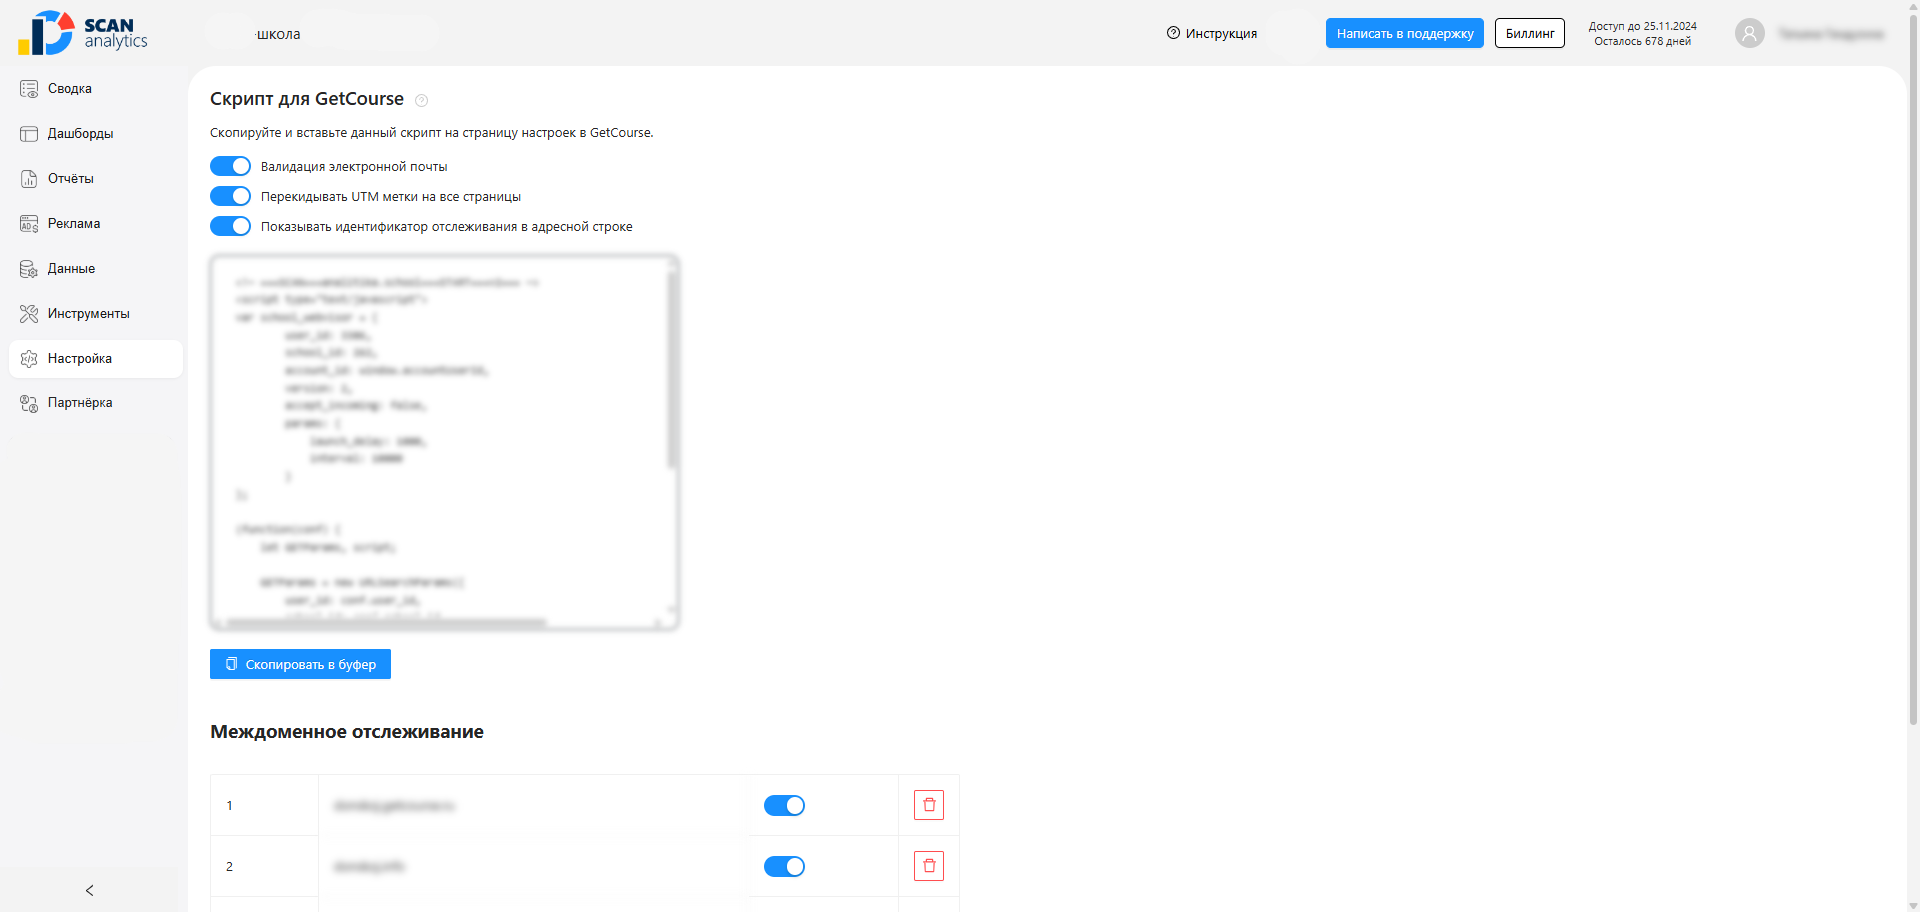This screenshot has height=912, width=1920.
Task: Open the Данные menu item
Action: point(96,269)
